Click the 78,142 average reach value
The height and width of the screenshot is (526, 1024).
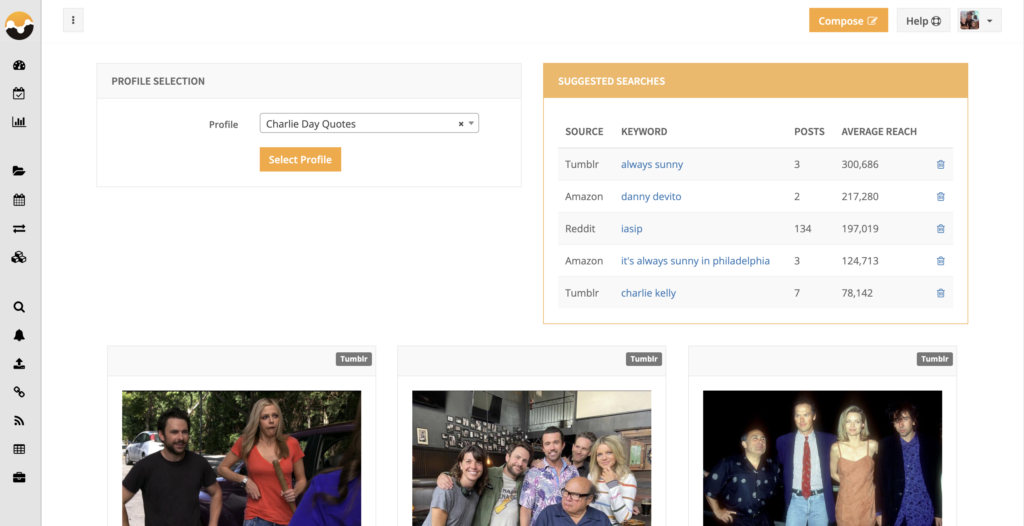click(857, 293)
